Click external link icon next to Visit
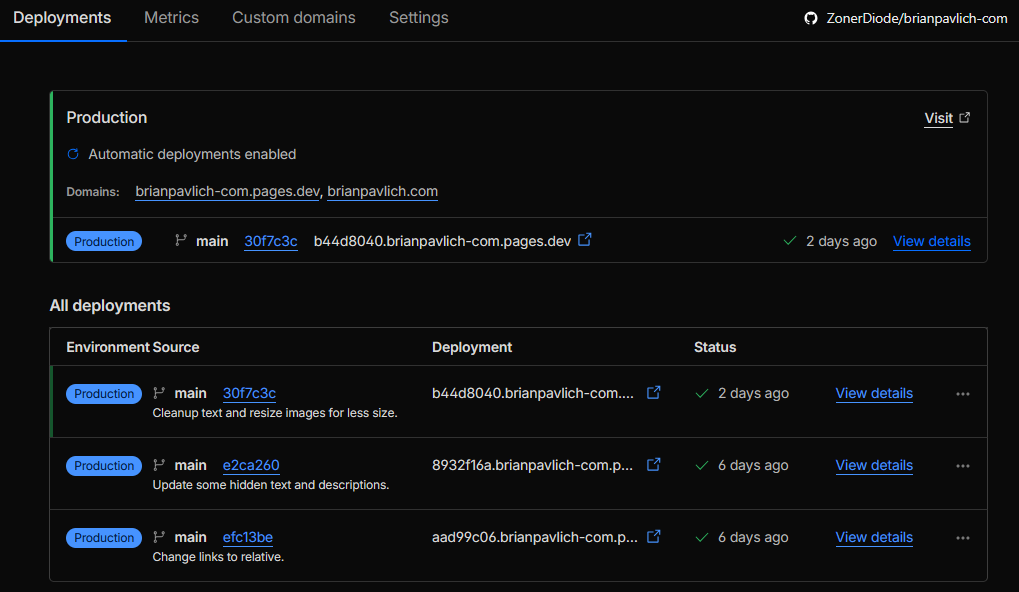This screenshot has height=592, width=1019. (x=964, y=118)
